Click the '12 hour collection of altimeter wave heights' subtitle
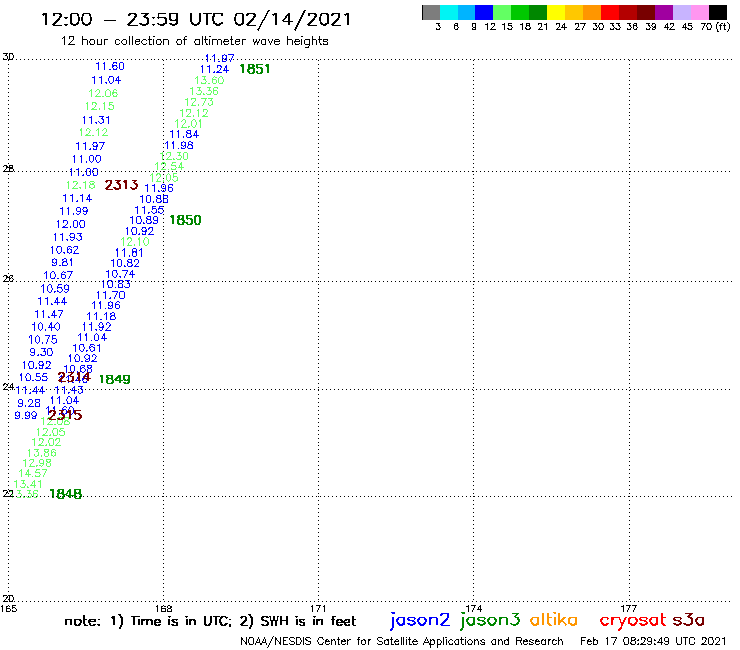This screenshot has width=740, height=650. point(194,41)
